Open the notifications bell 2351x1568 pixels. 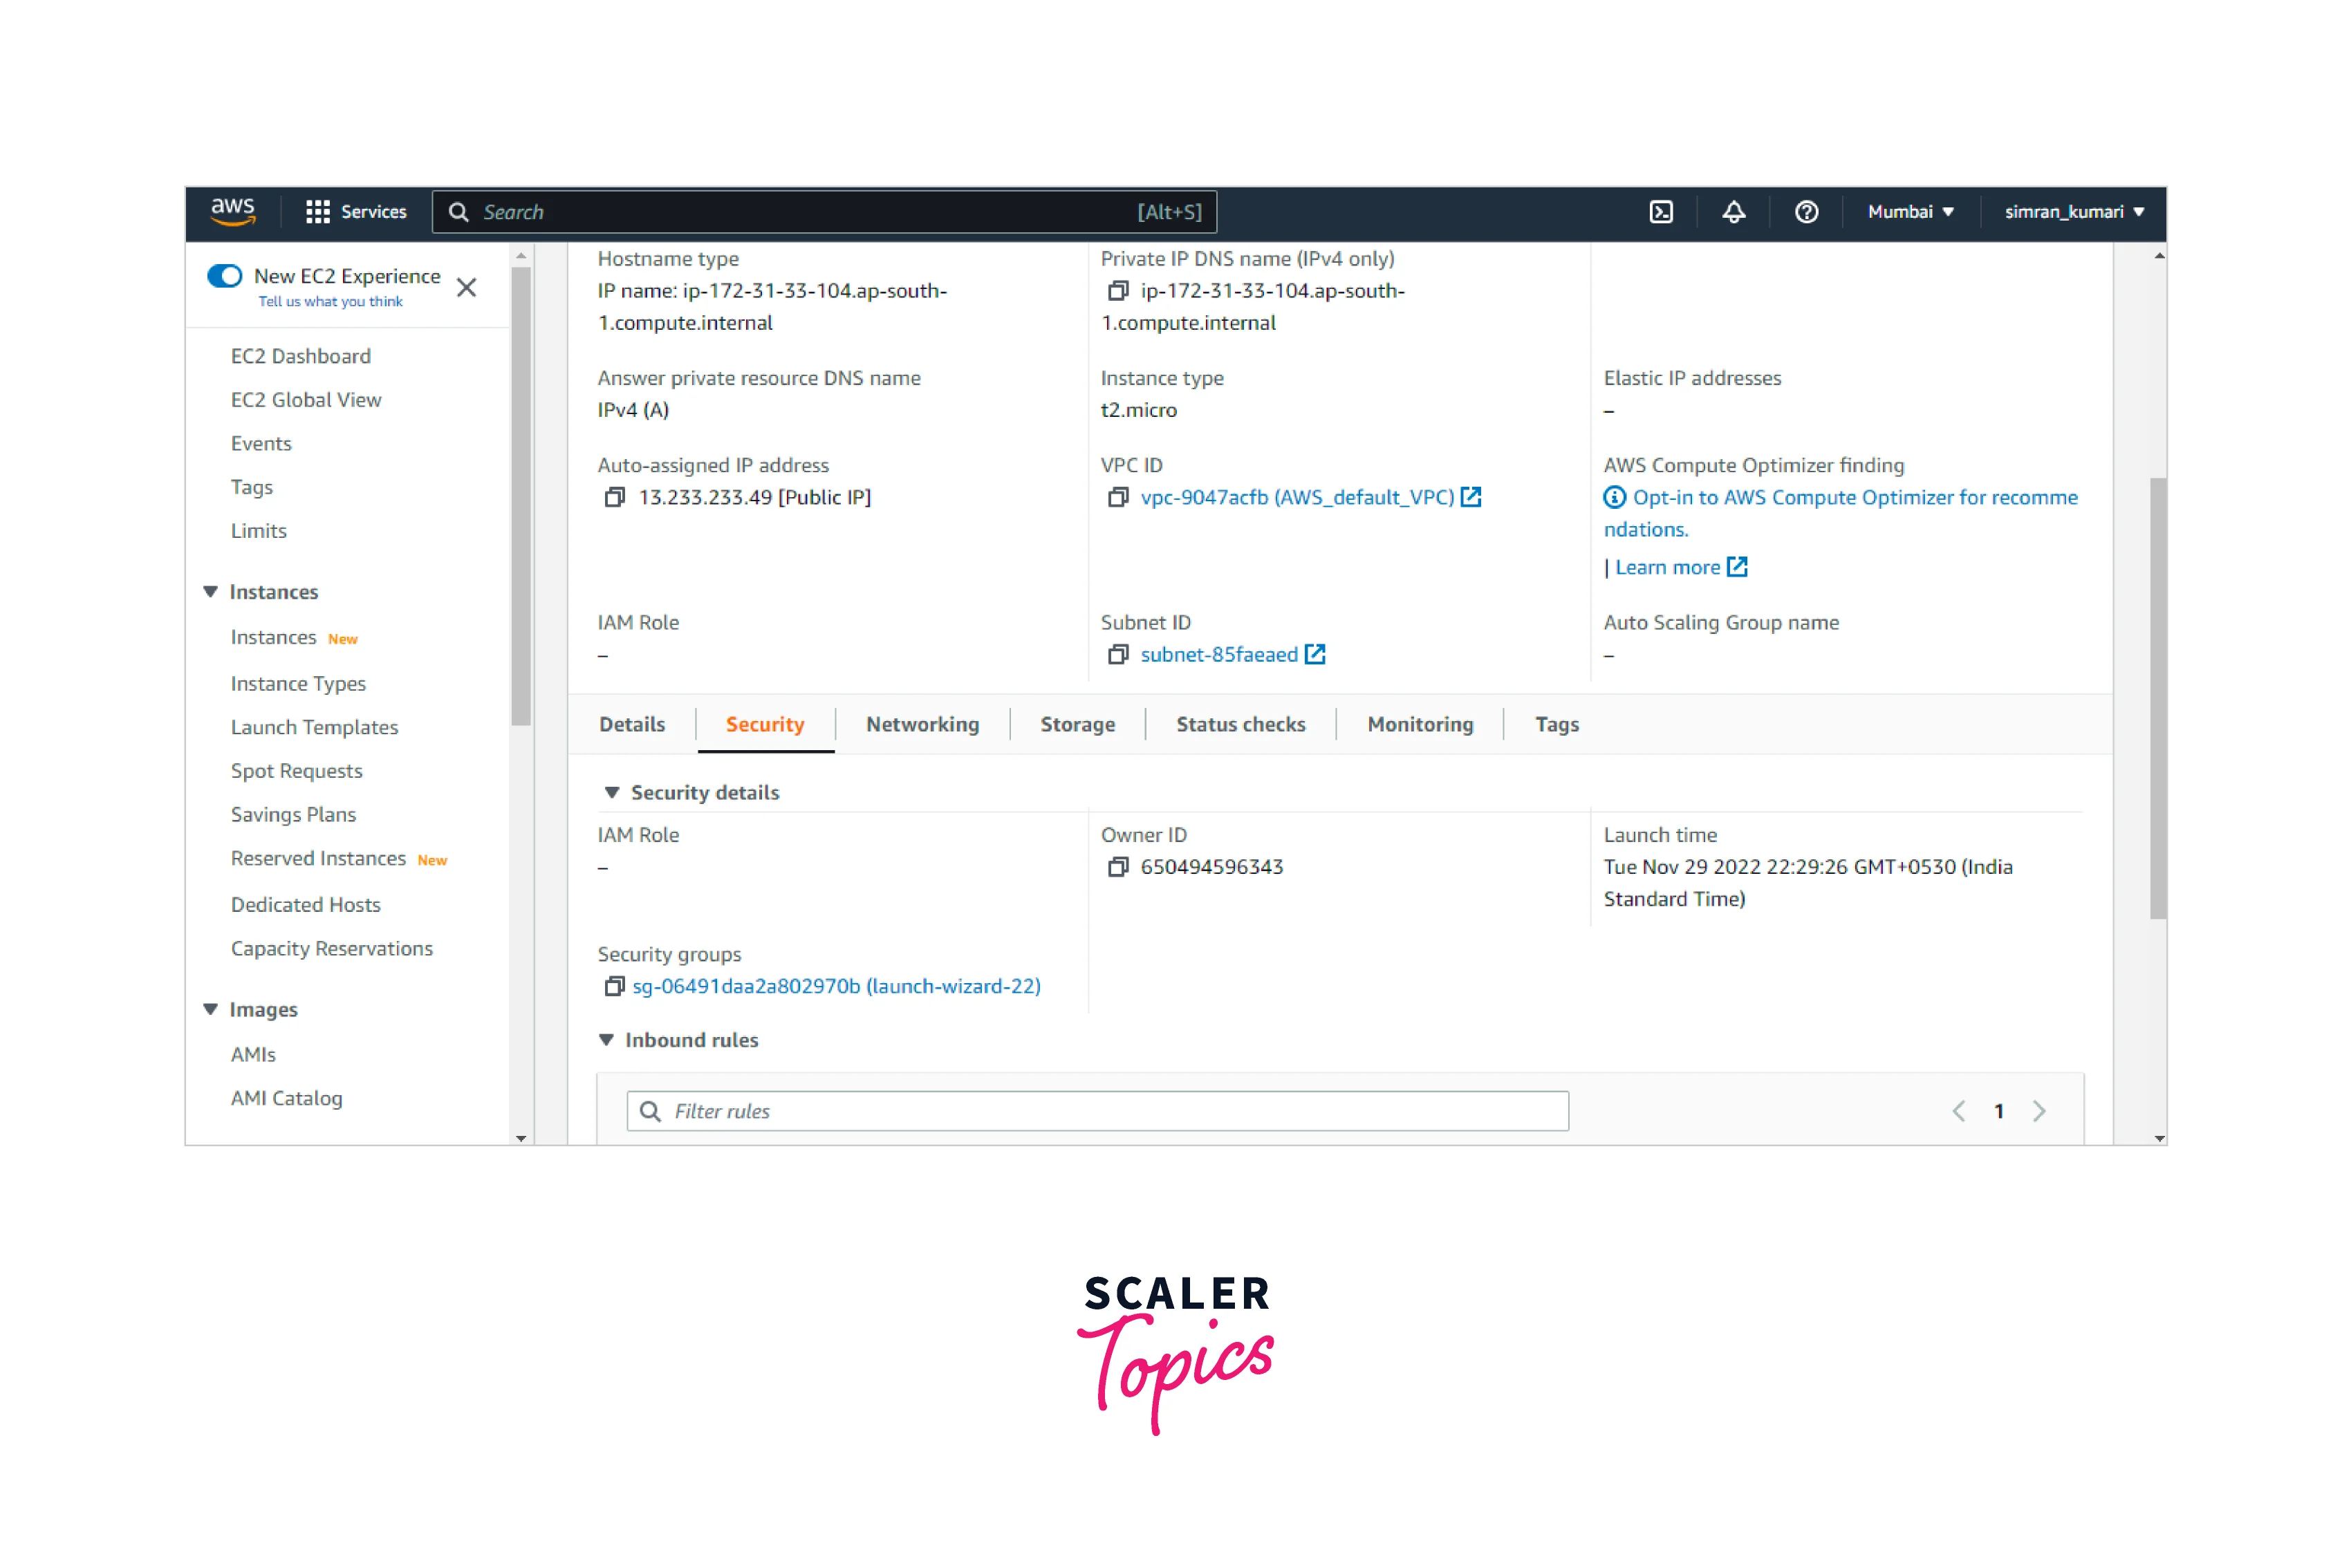1733,211
